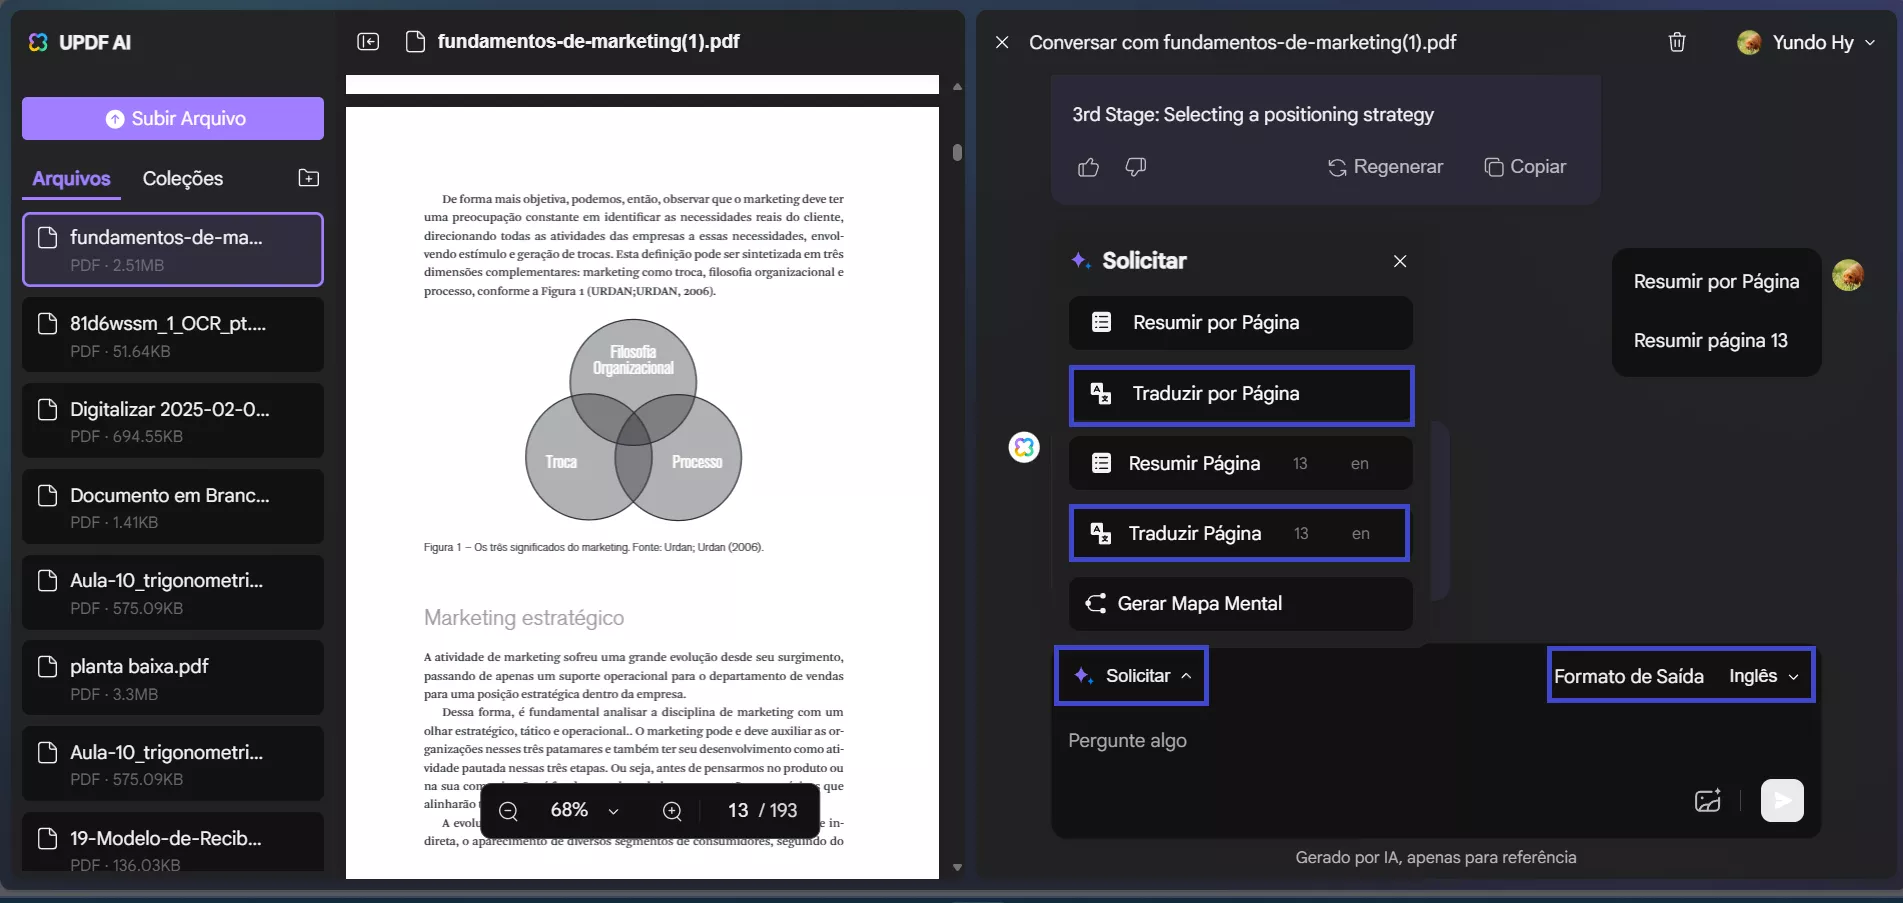The image size is (1903, 903).
Task: Click the thumbs up icon
Action: [1088, 167]
